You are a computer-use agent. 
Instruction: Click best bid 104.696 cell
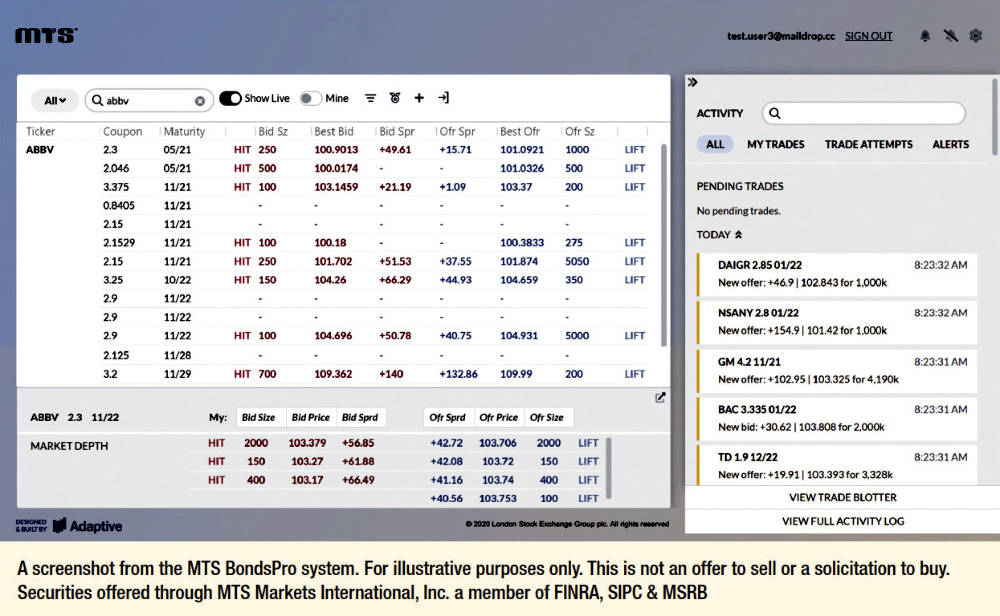pyautogui.click(x=333, y=336)
